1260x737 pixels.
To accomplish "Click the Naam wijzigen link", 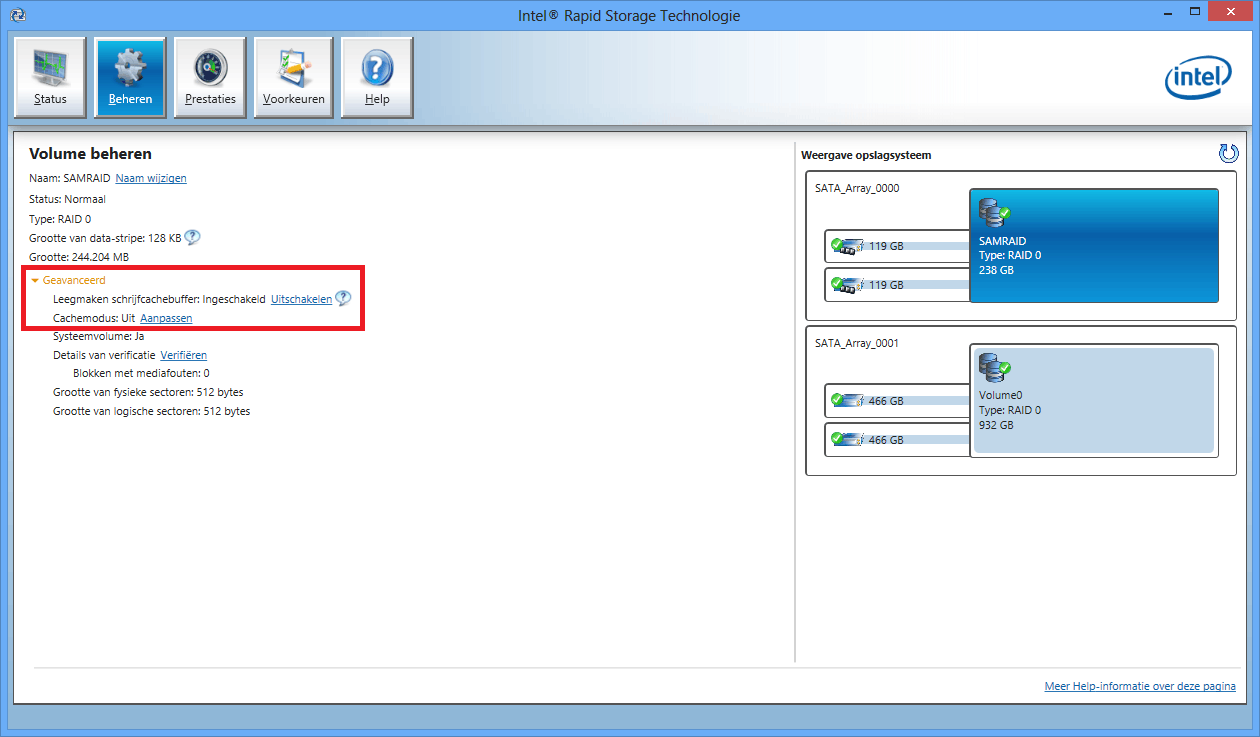I will pyautogui.click(x=151, y=178).
